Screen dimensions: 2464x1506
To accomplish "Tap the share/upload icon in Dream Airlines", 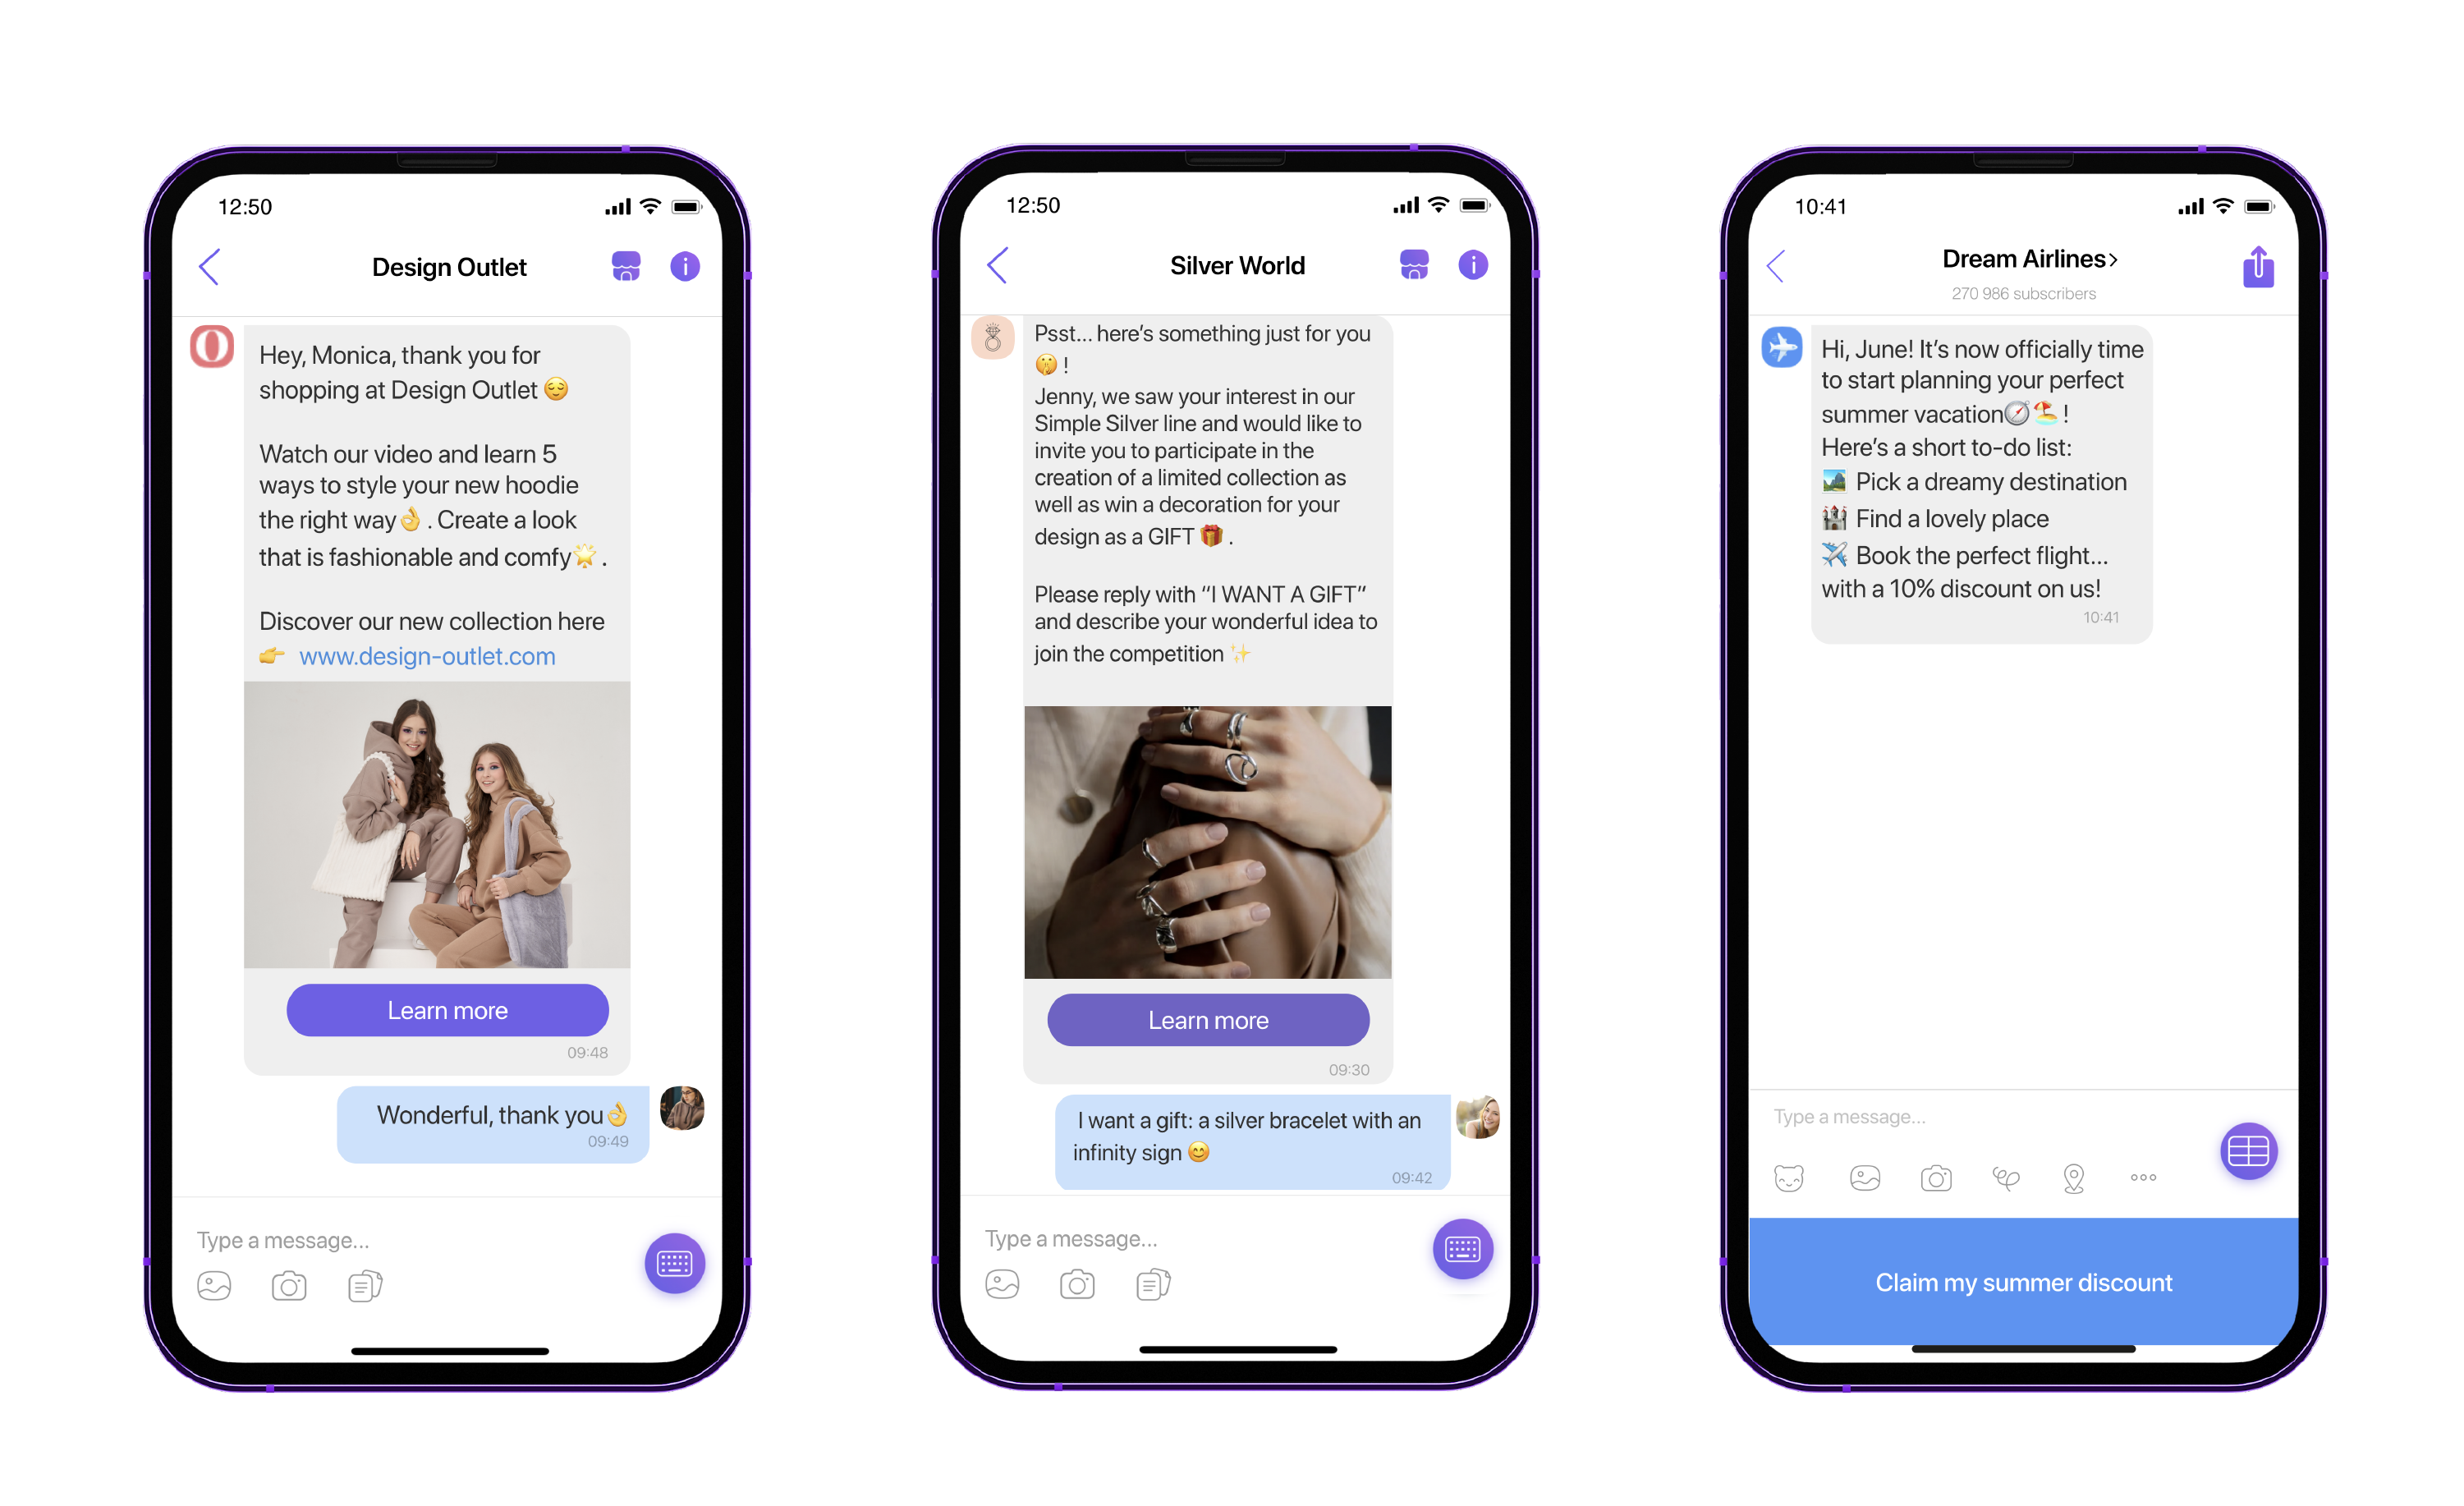I will (2255, 268).
